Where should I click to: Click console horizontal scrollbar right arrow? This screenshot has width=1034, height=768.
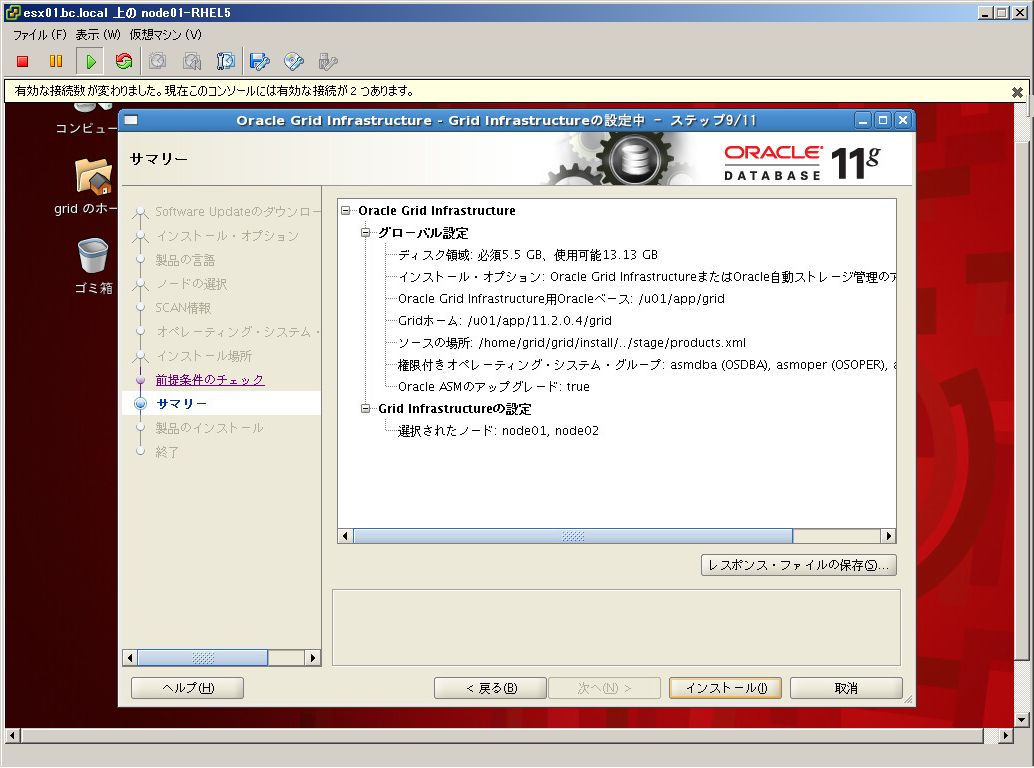(x=1005, y=735)
